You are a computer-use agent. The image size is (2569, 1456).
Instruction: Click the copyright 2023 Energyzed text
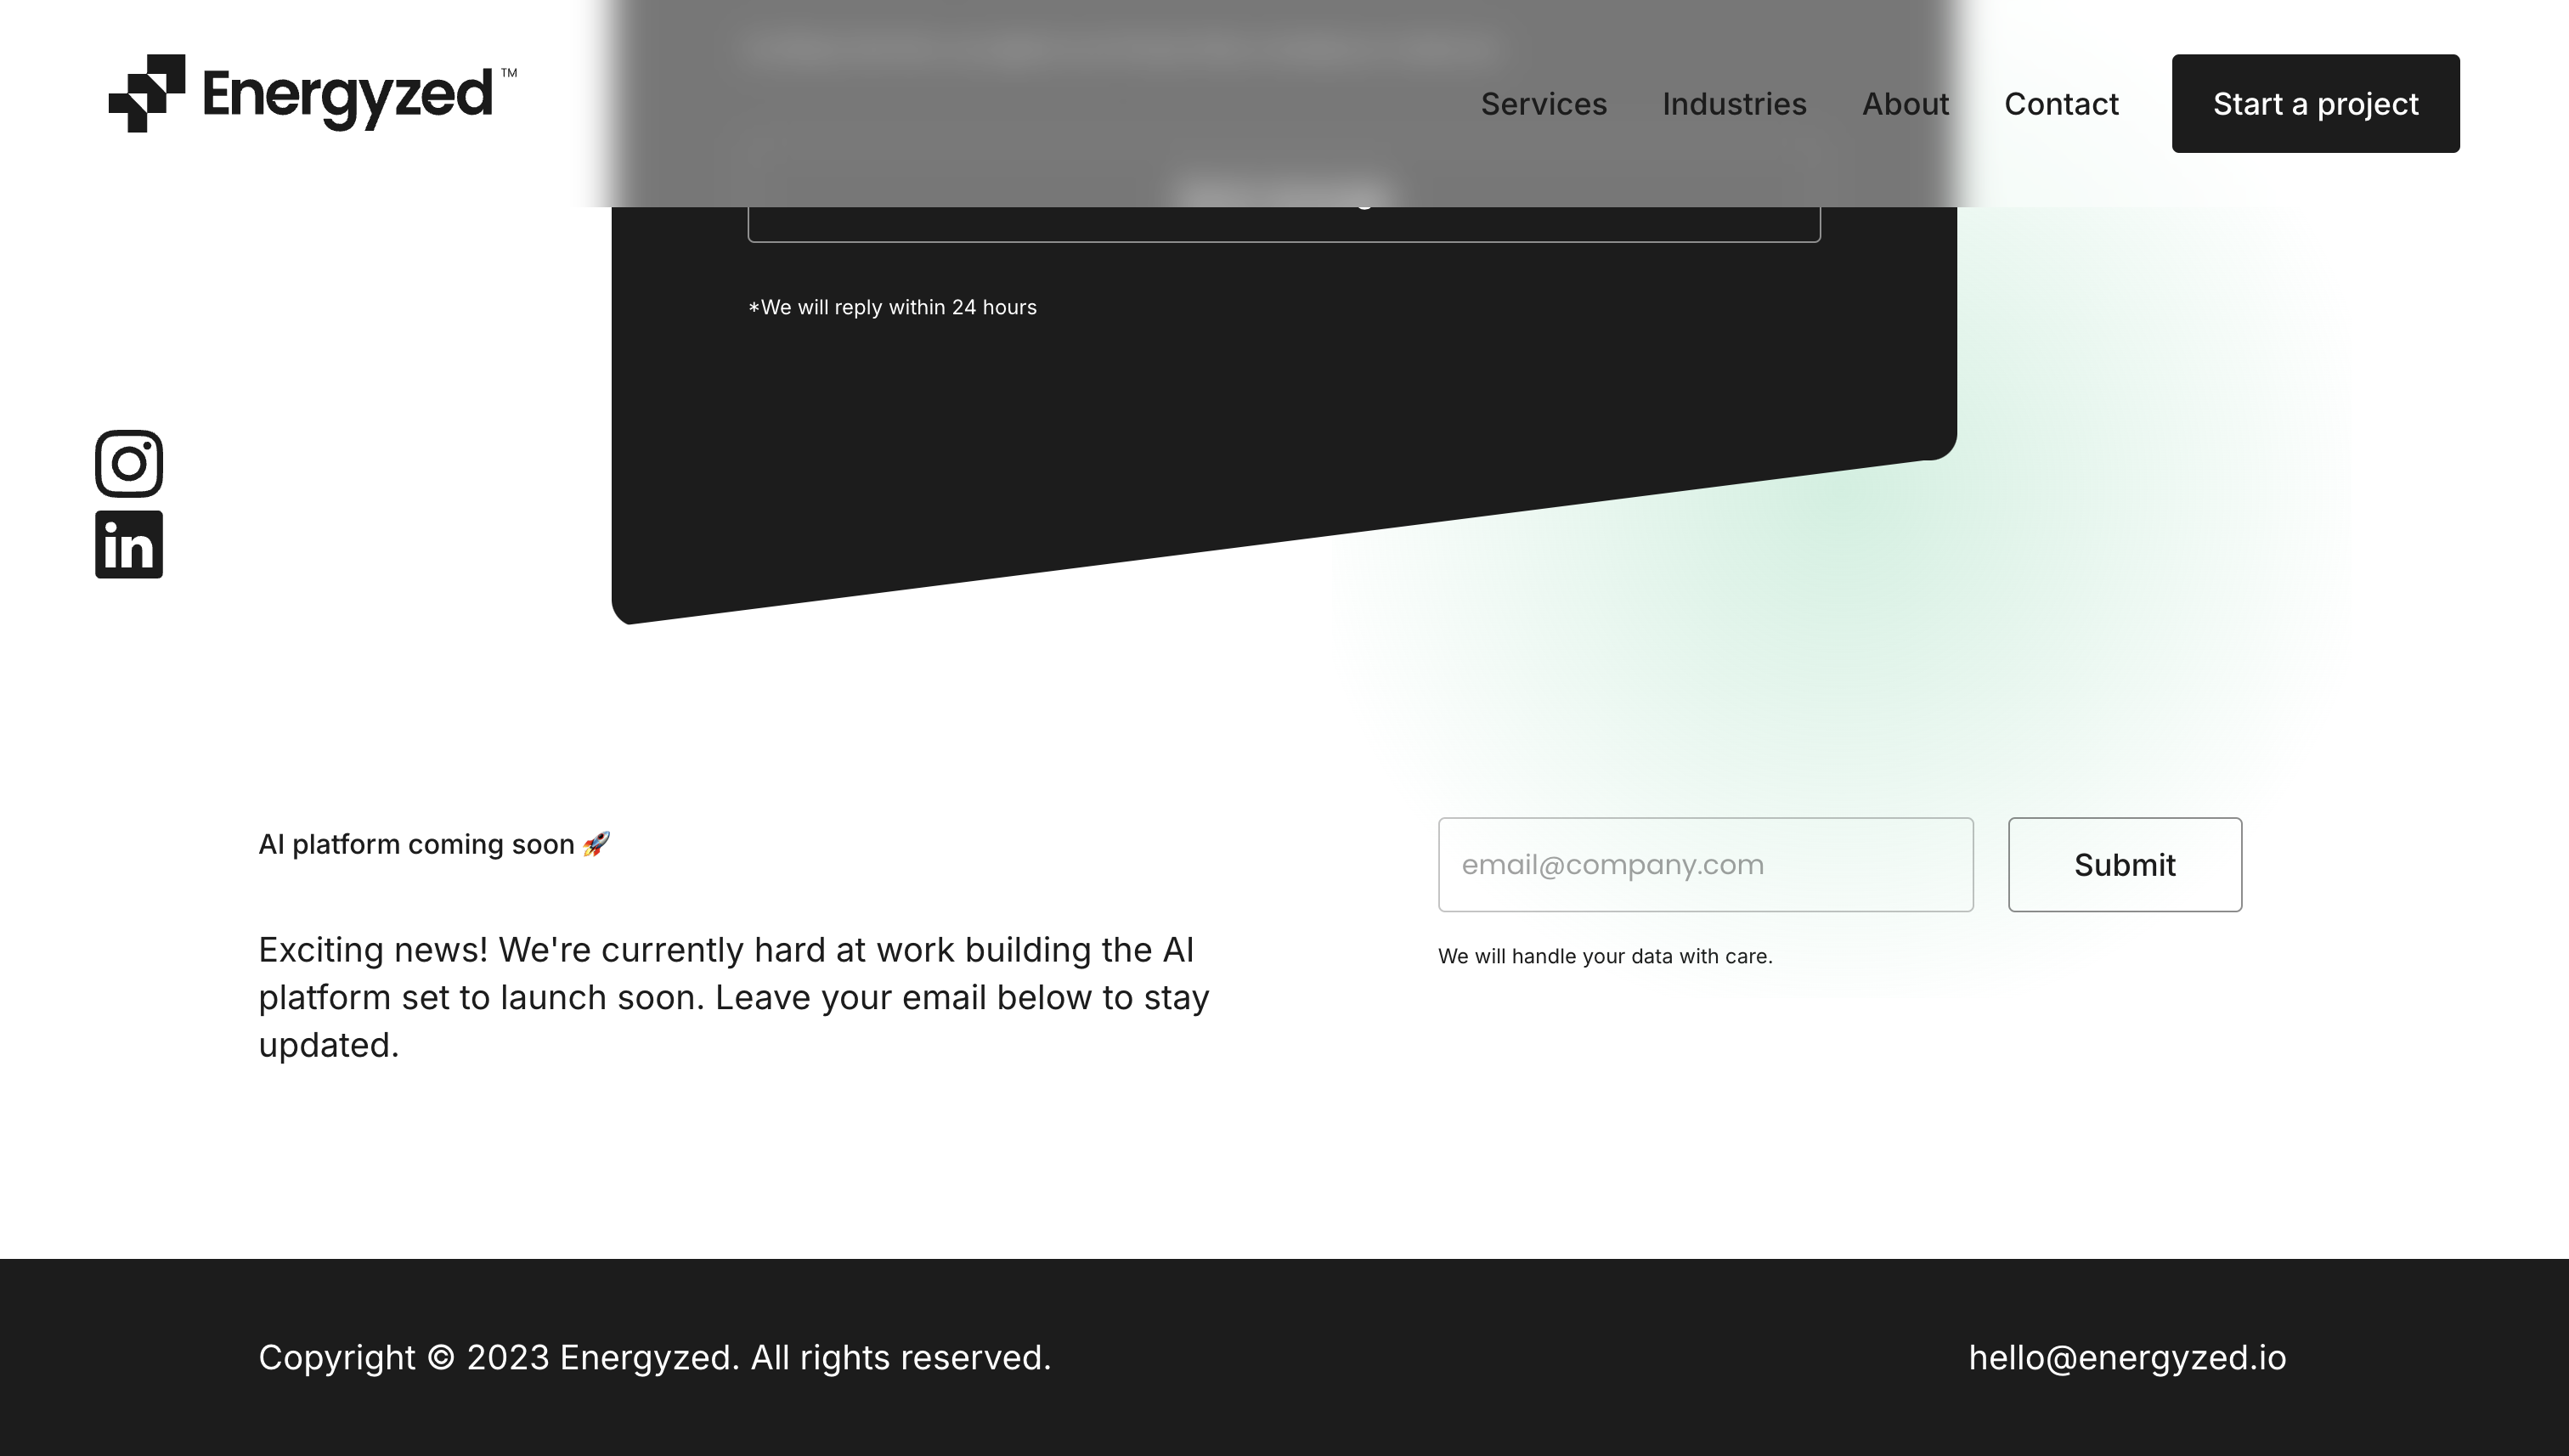(x=654, y=1357)
